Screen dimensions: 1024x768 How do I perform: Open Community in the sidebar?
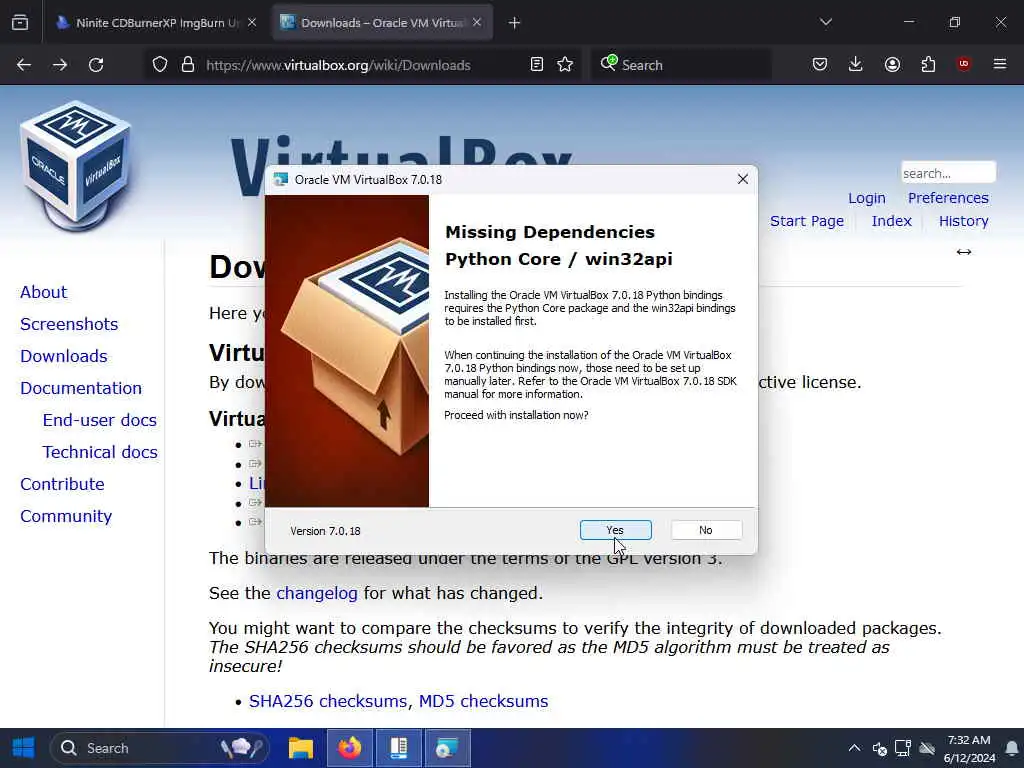[66, 516]
